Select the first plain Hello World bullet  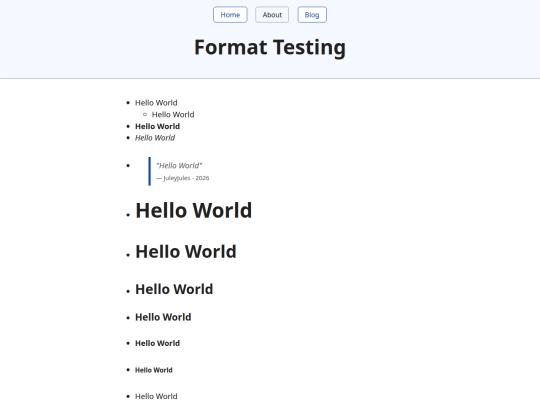click(x=156, y=103)
